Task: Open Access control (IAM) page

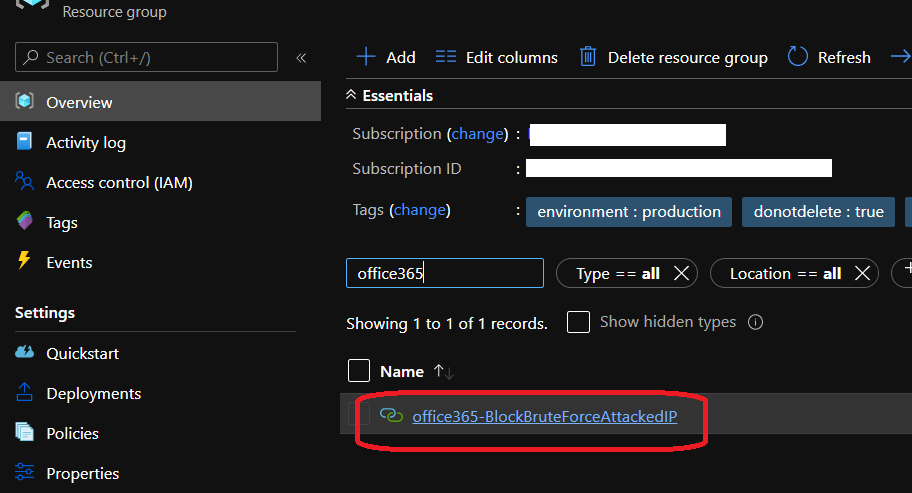Action: [x=119, y=183]
